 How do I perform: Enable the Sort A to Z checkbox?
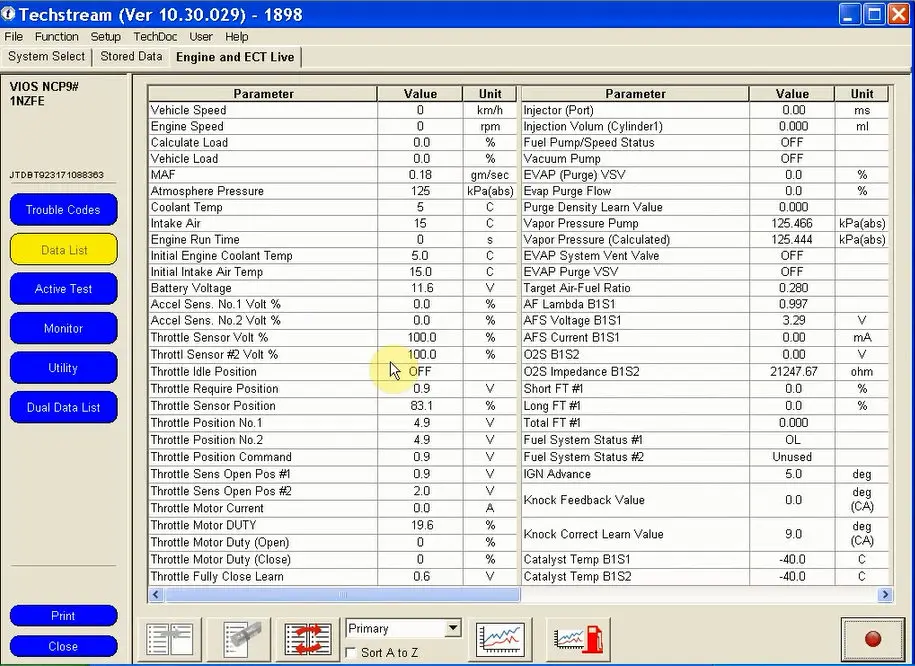(351, 653)
